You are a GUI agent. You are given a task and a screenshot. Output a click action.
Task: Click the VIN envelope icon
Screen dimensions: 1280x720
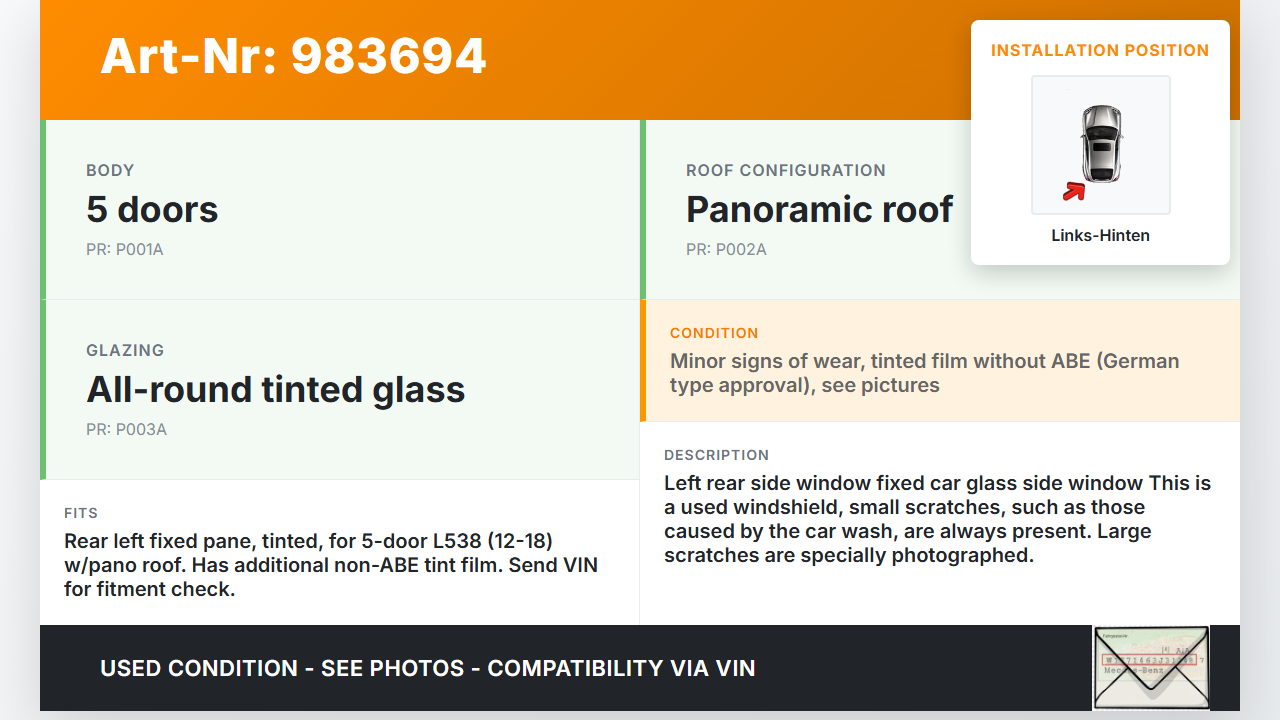1150,667
